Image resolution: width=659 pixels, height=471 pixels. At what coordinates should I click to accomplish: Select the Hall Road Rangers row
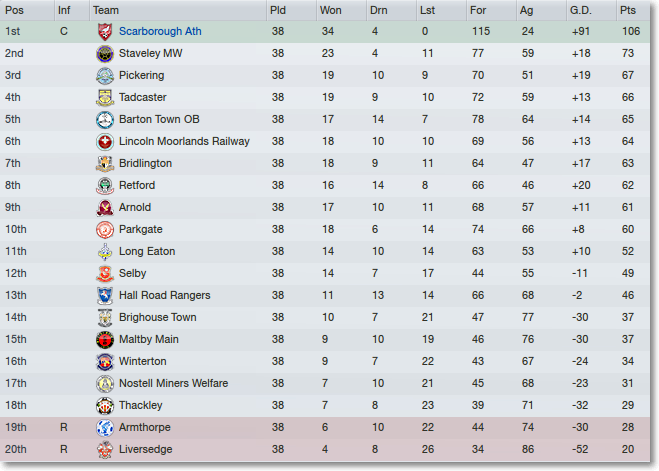[325, 295]
